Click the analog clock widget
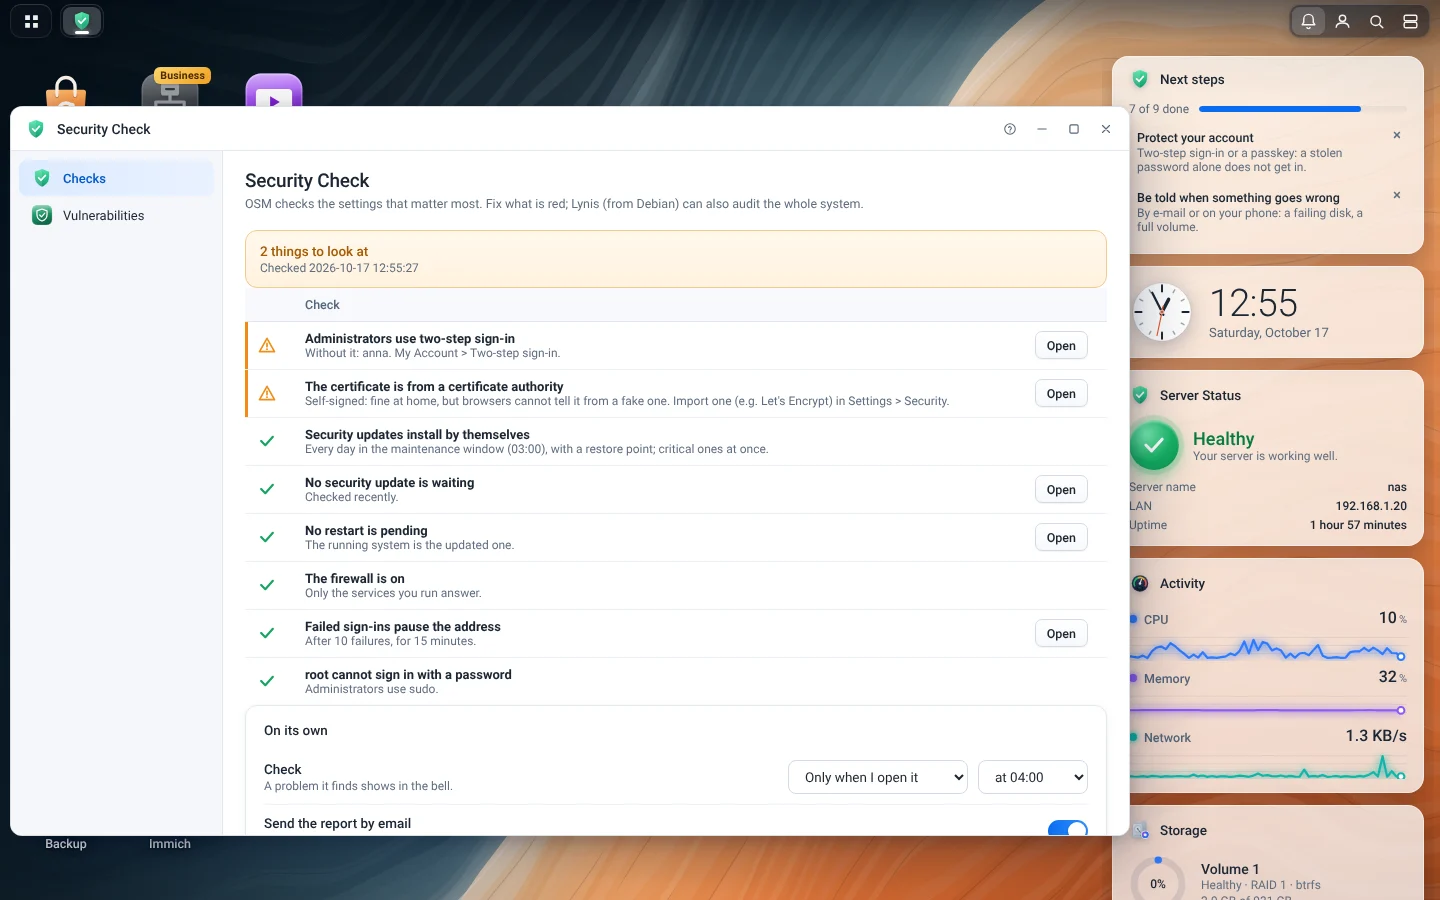 pyautogui.click(x=1161, y=312)
